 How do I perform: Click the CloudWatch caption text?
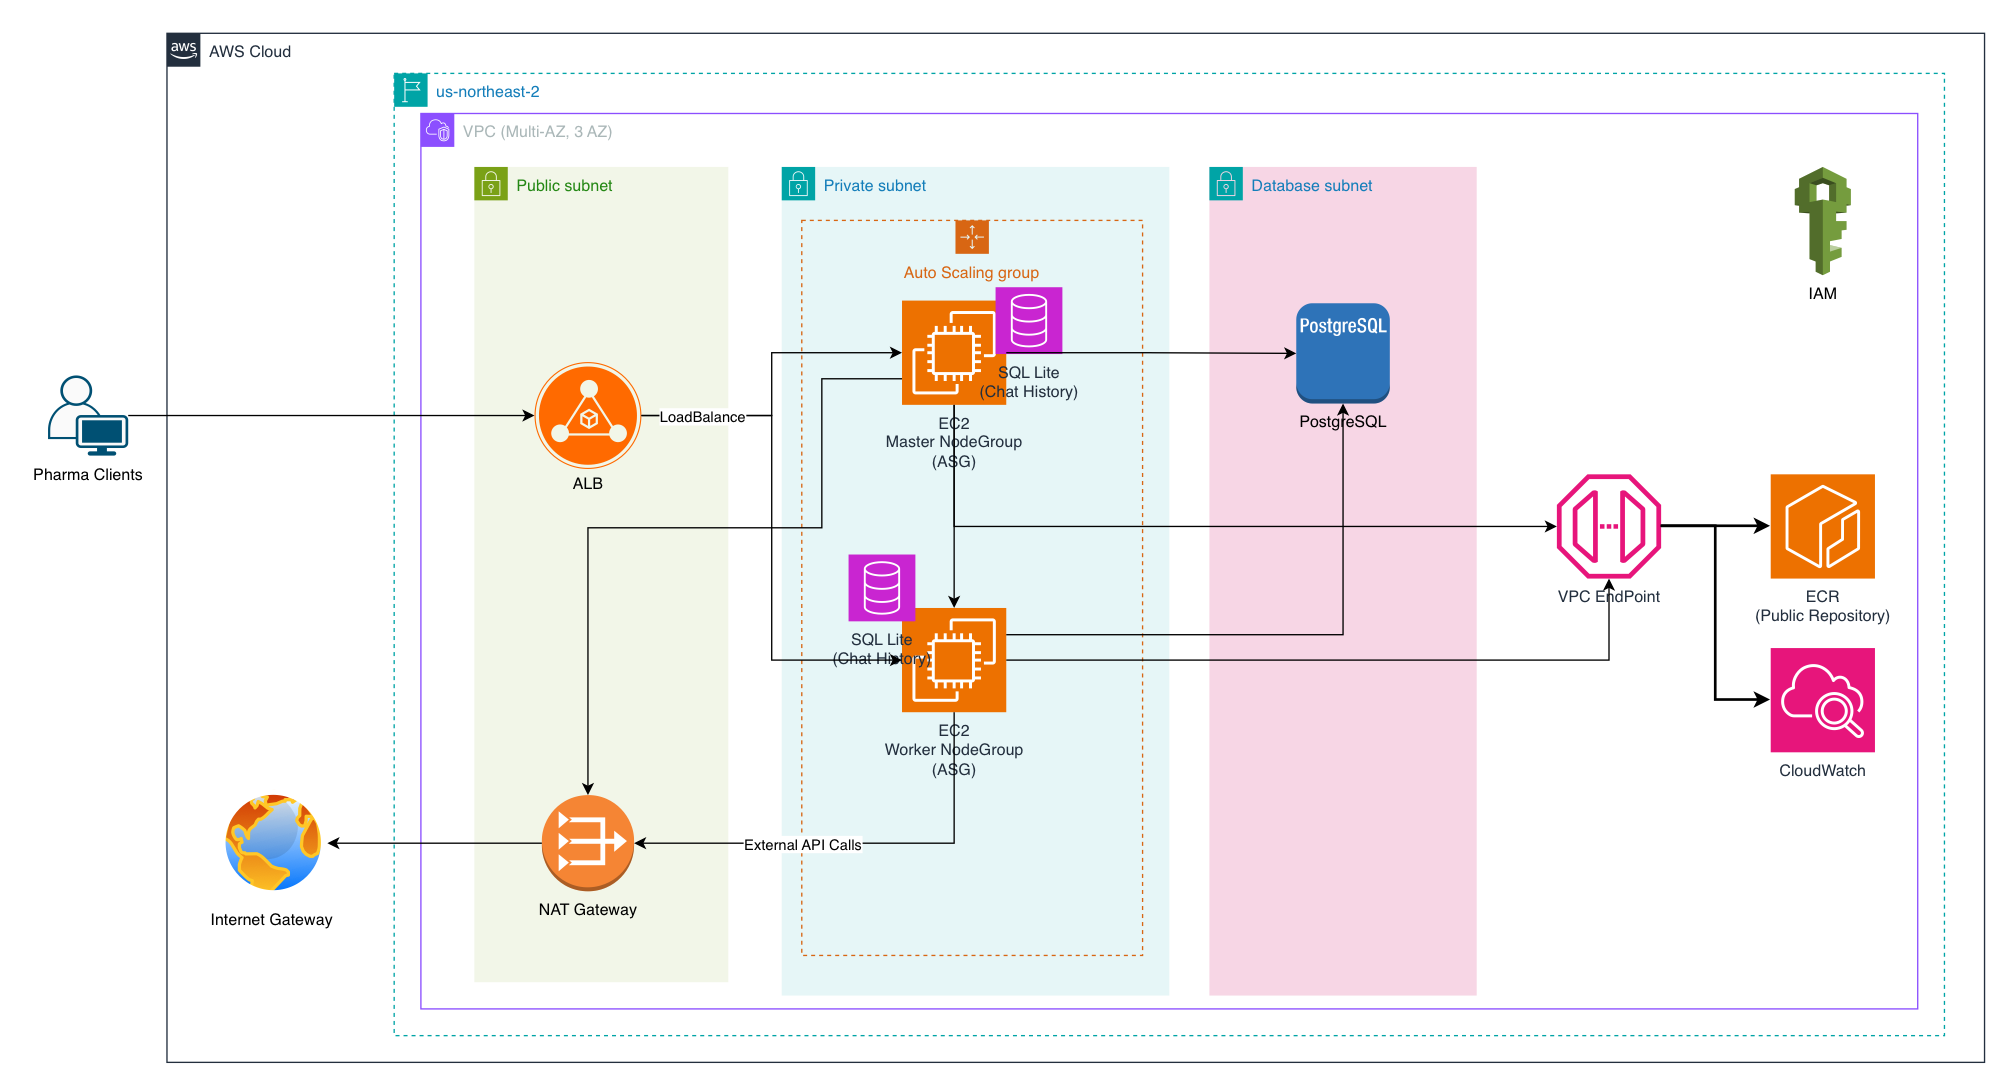1822,770
